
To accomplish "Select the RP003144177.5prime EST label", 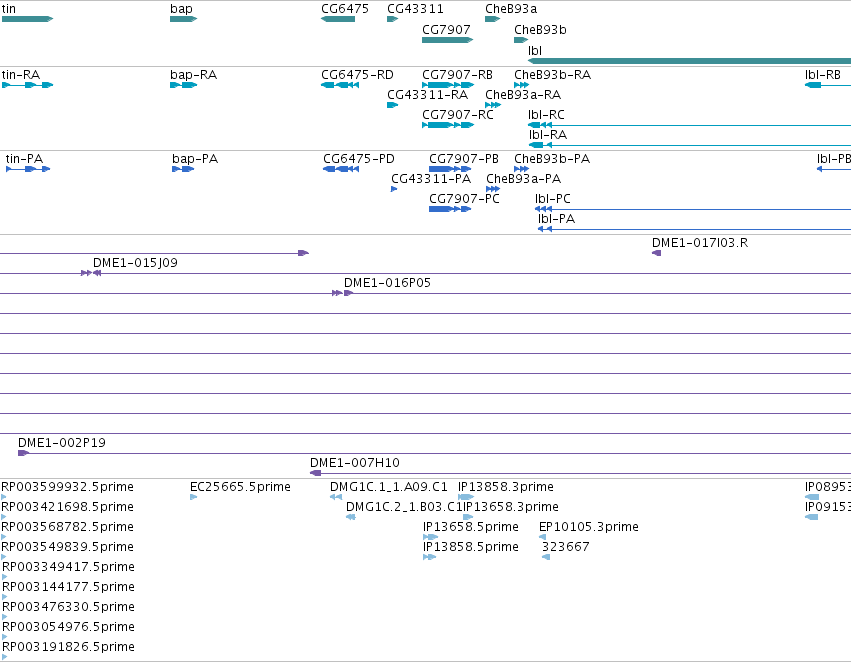I will (68, 588).
